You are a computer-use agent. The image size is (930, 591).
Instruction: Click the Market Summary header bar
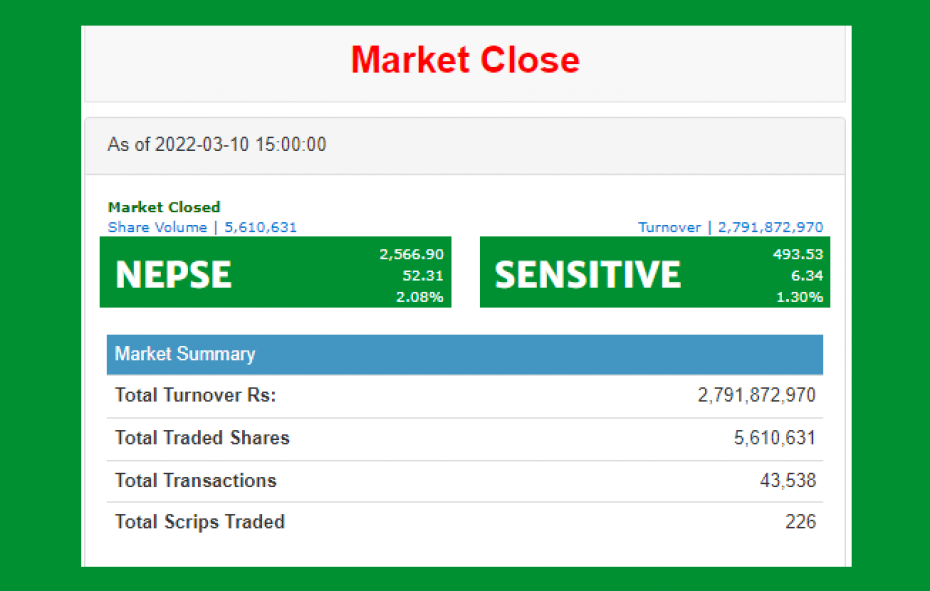pos(465,354)
